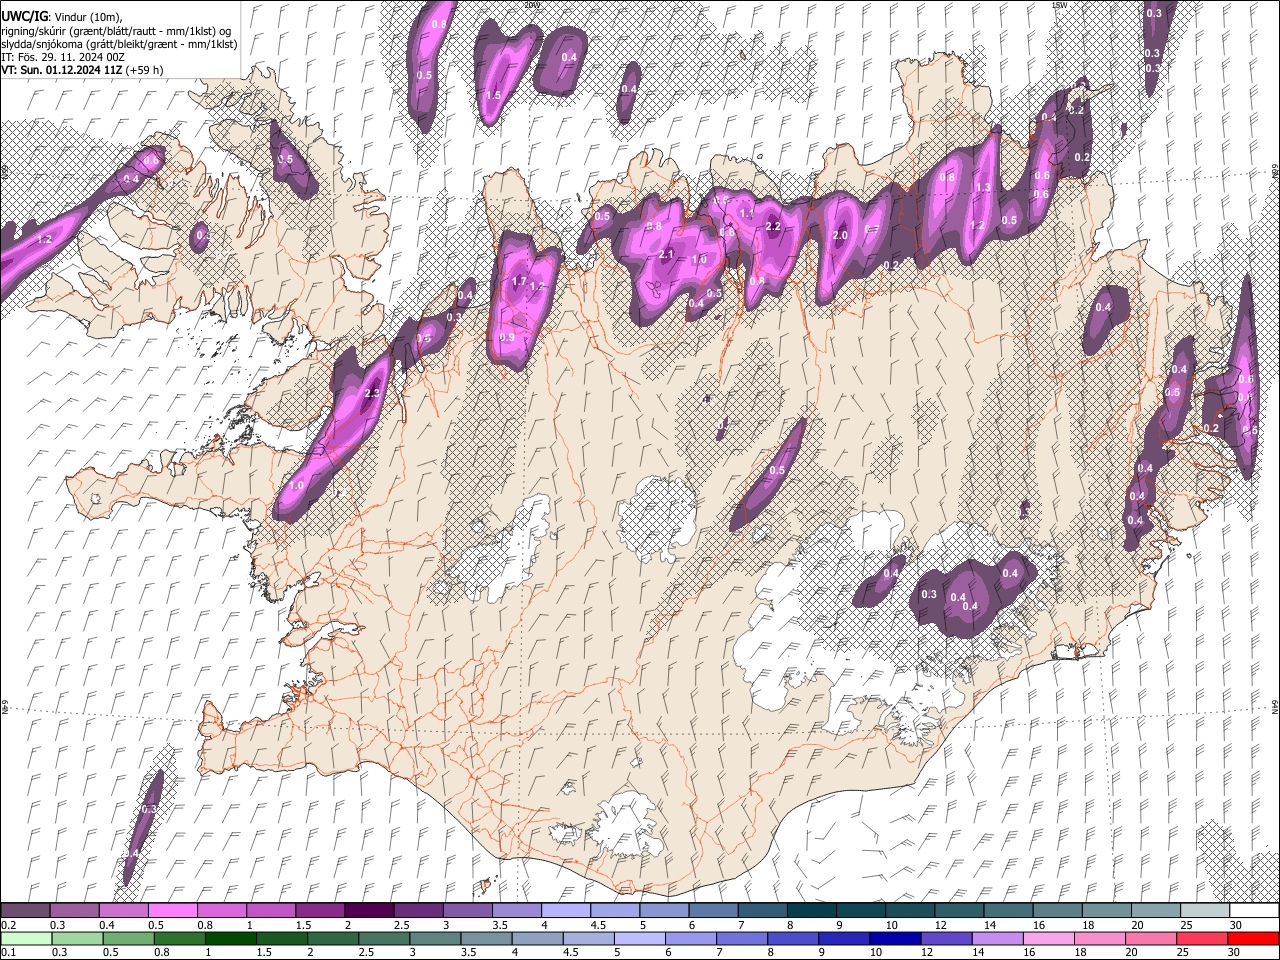Viewport: 1280px width, 960px height.
Task: Pick the darkest purple snow swatch 2–2.5
Action: 369,911
